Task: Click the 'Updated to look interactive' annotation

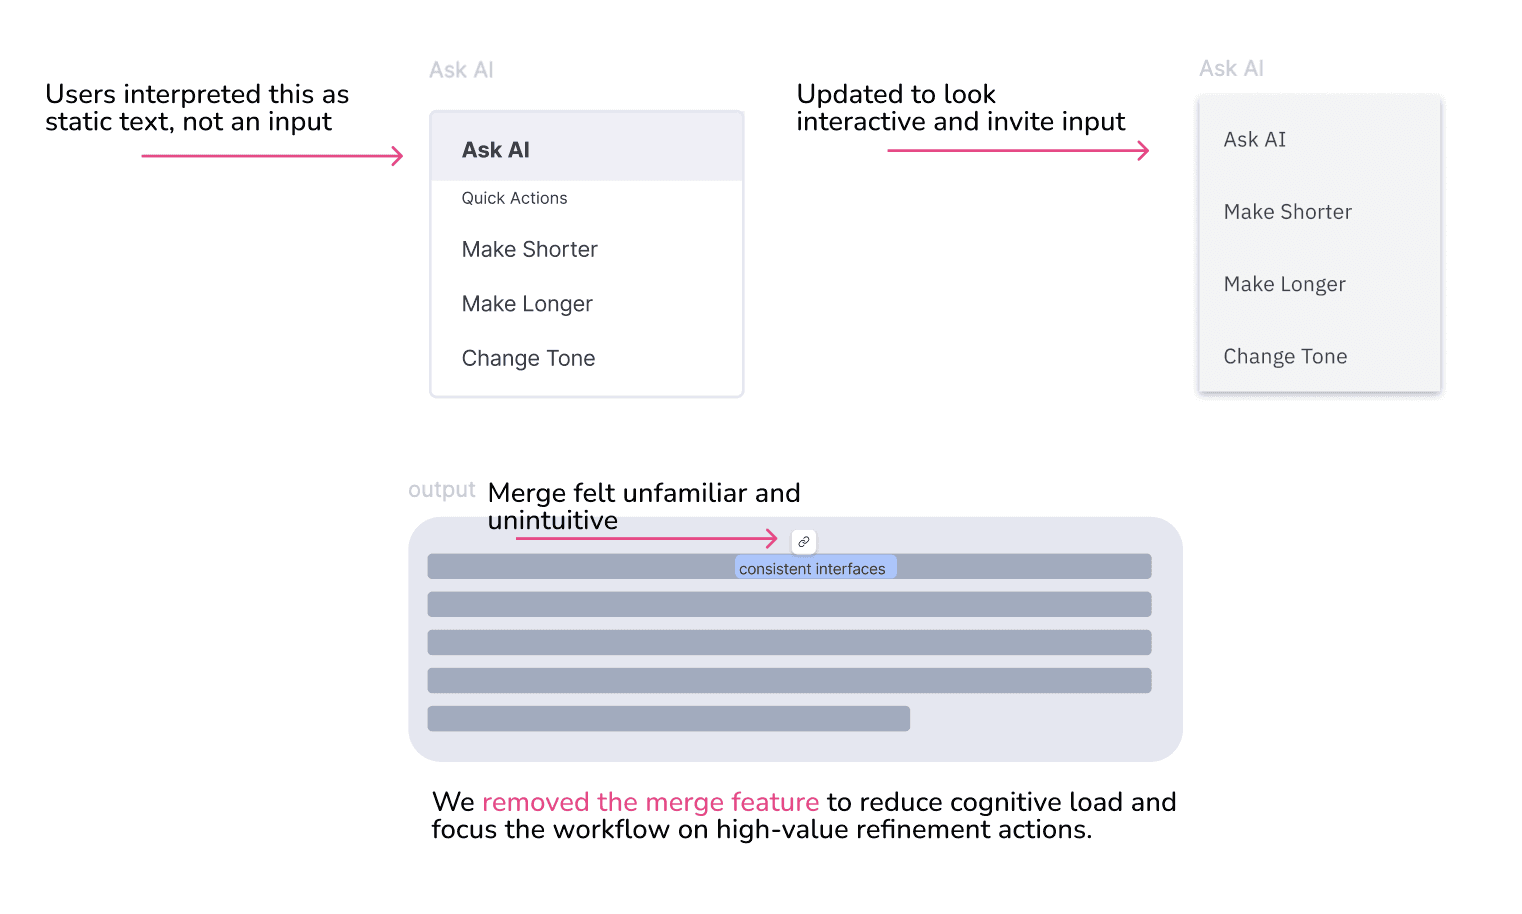Action: tap(960, 108)
